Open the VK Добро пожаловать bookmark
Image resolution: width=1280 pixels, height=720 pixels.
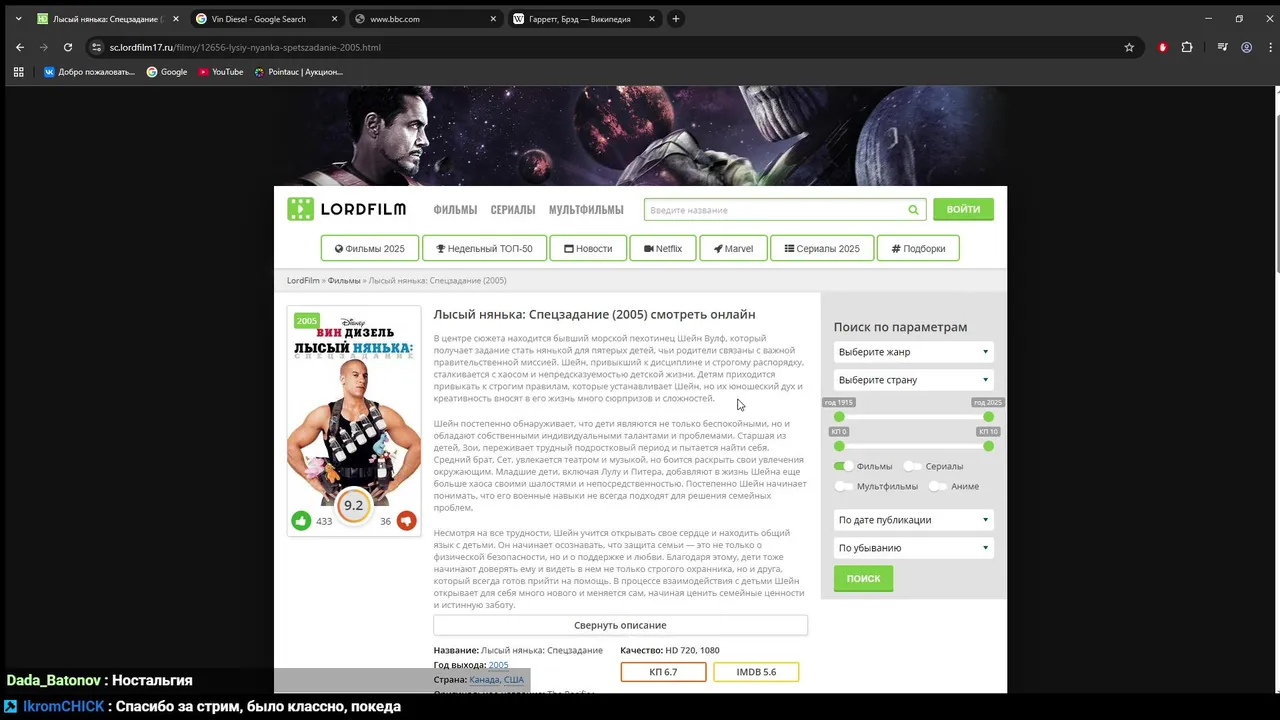[x=89, y=72]
